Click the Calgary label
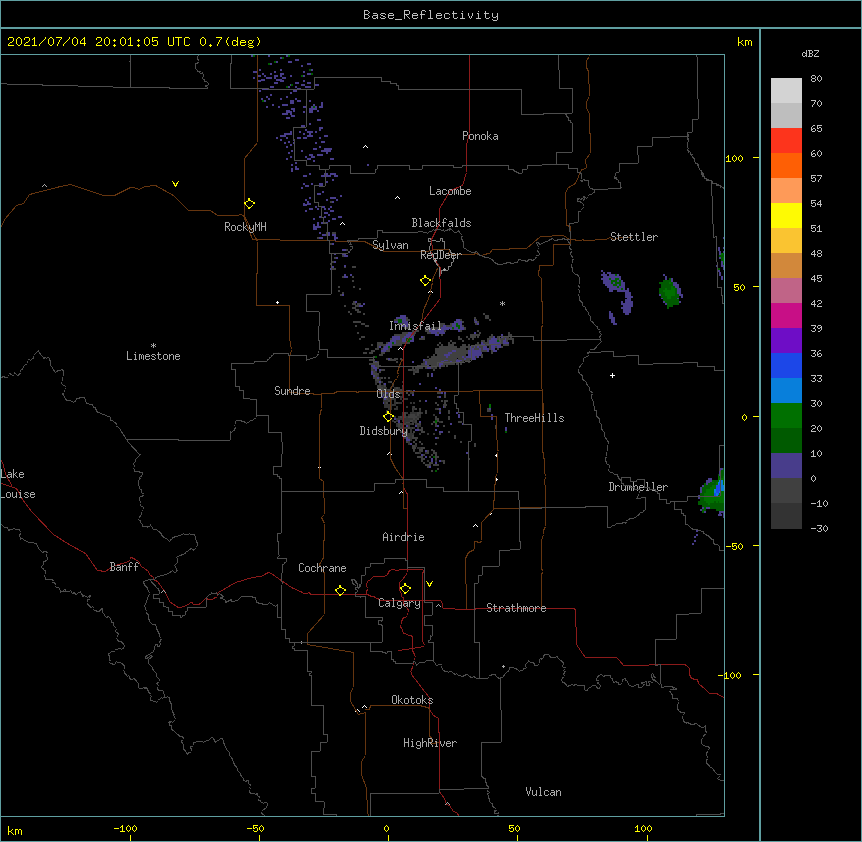862x842 pixels. click(399, 603)
